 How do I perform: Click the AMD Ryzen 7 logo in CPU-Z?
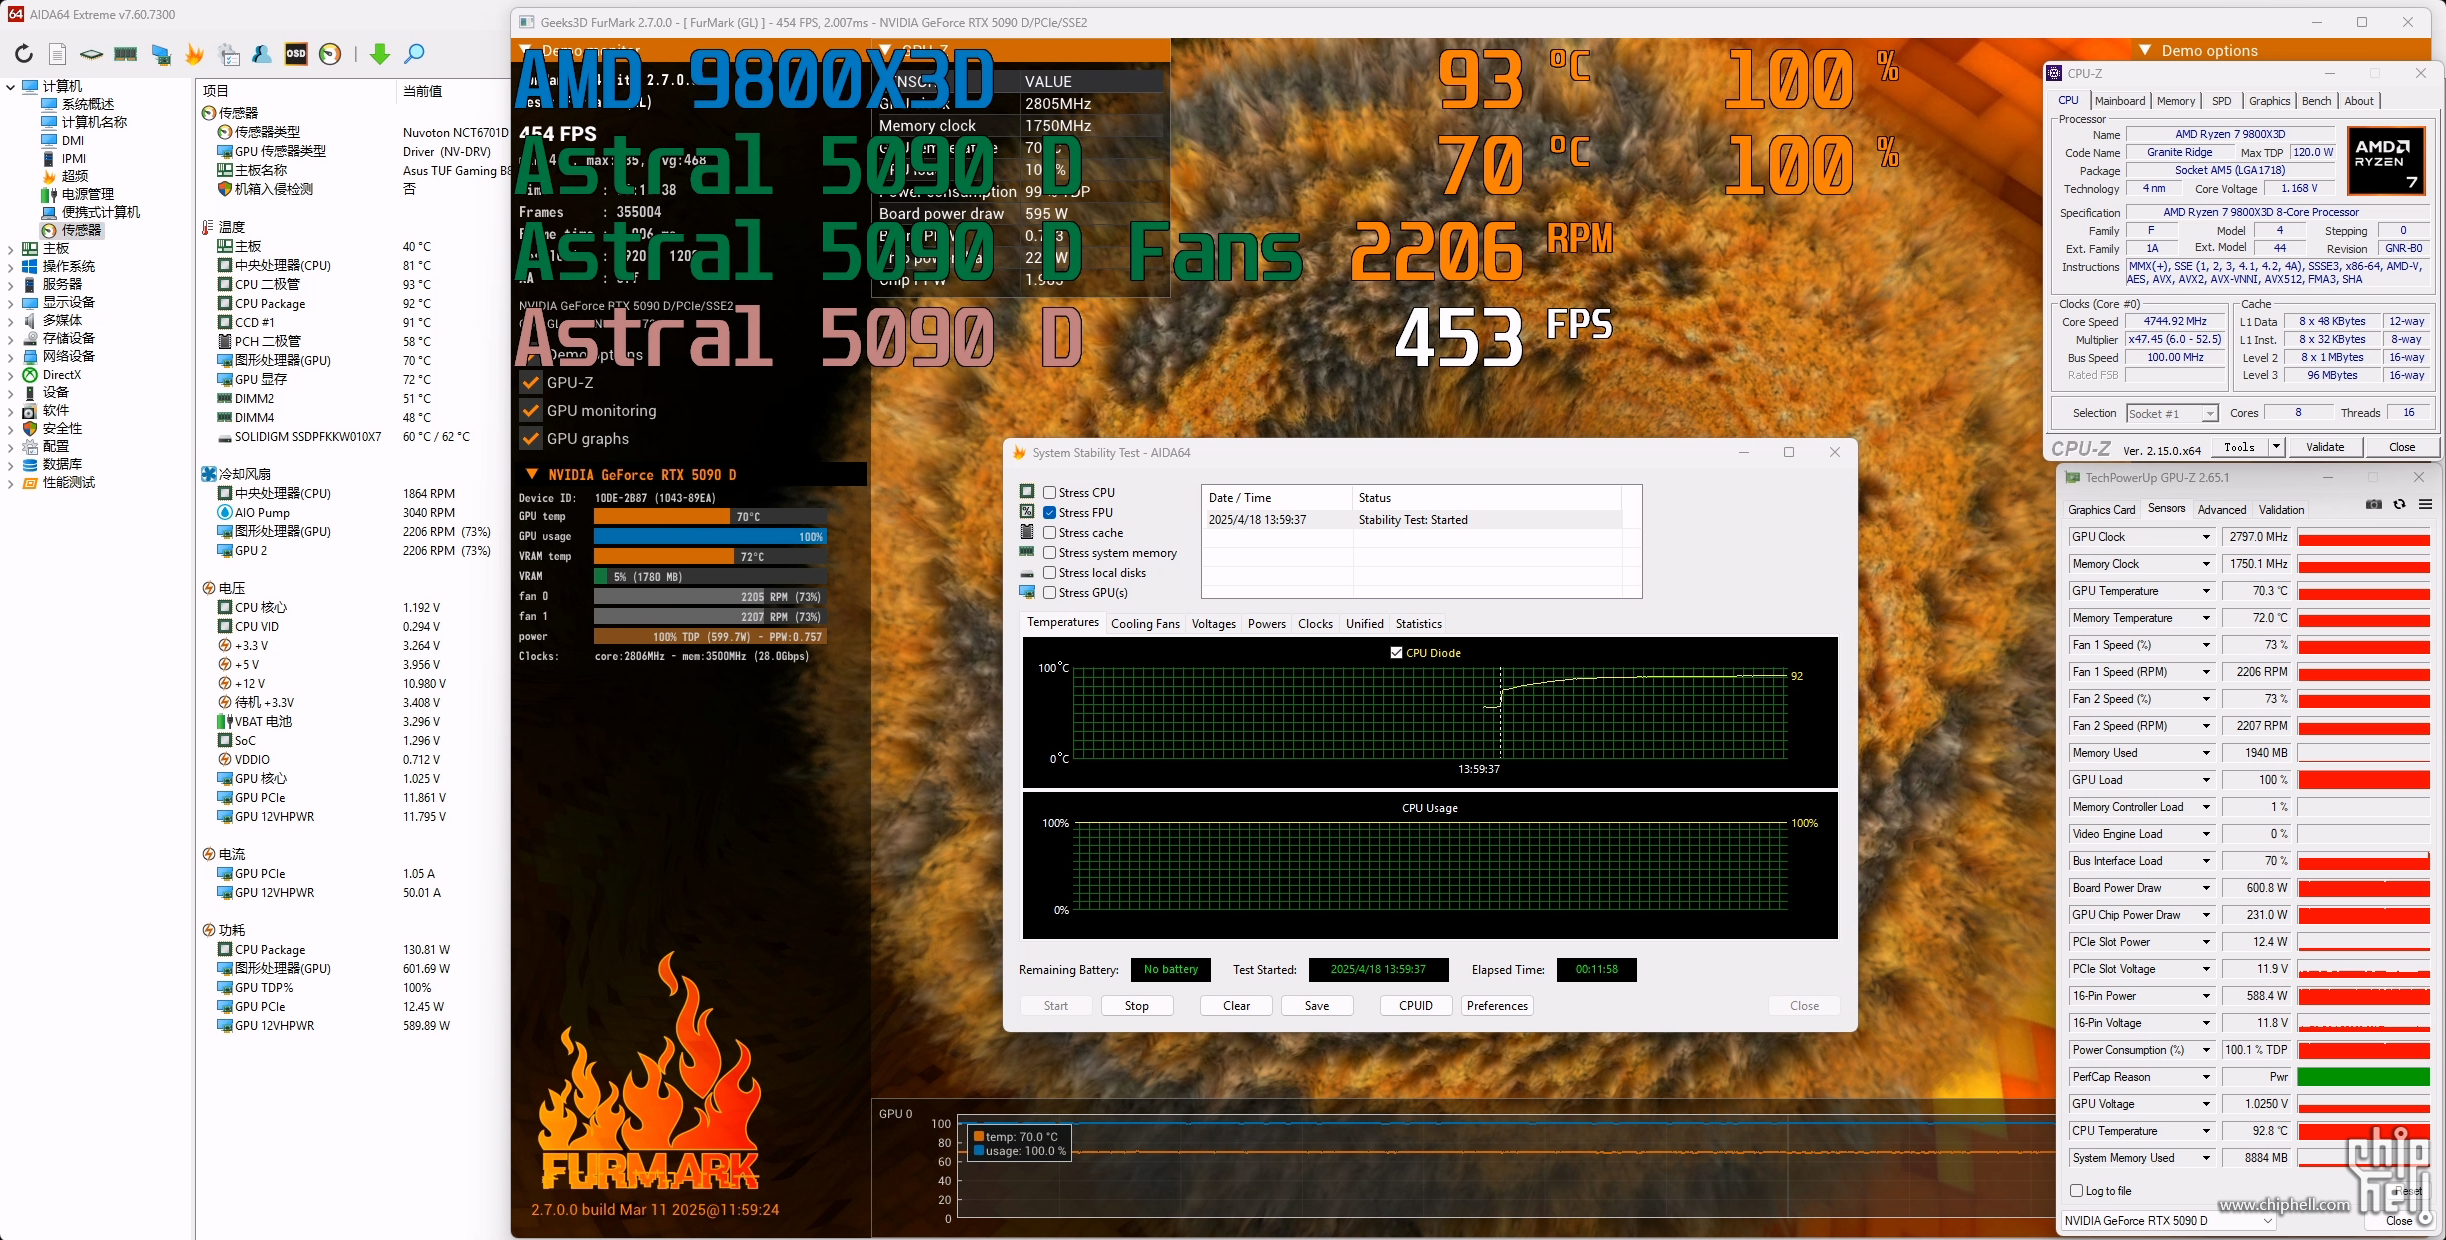[x=2386, y=161]
